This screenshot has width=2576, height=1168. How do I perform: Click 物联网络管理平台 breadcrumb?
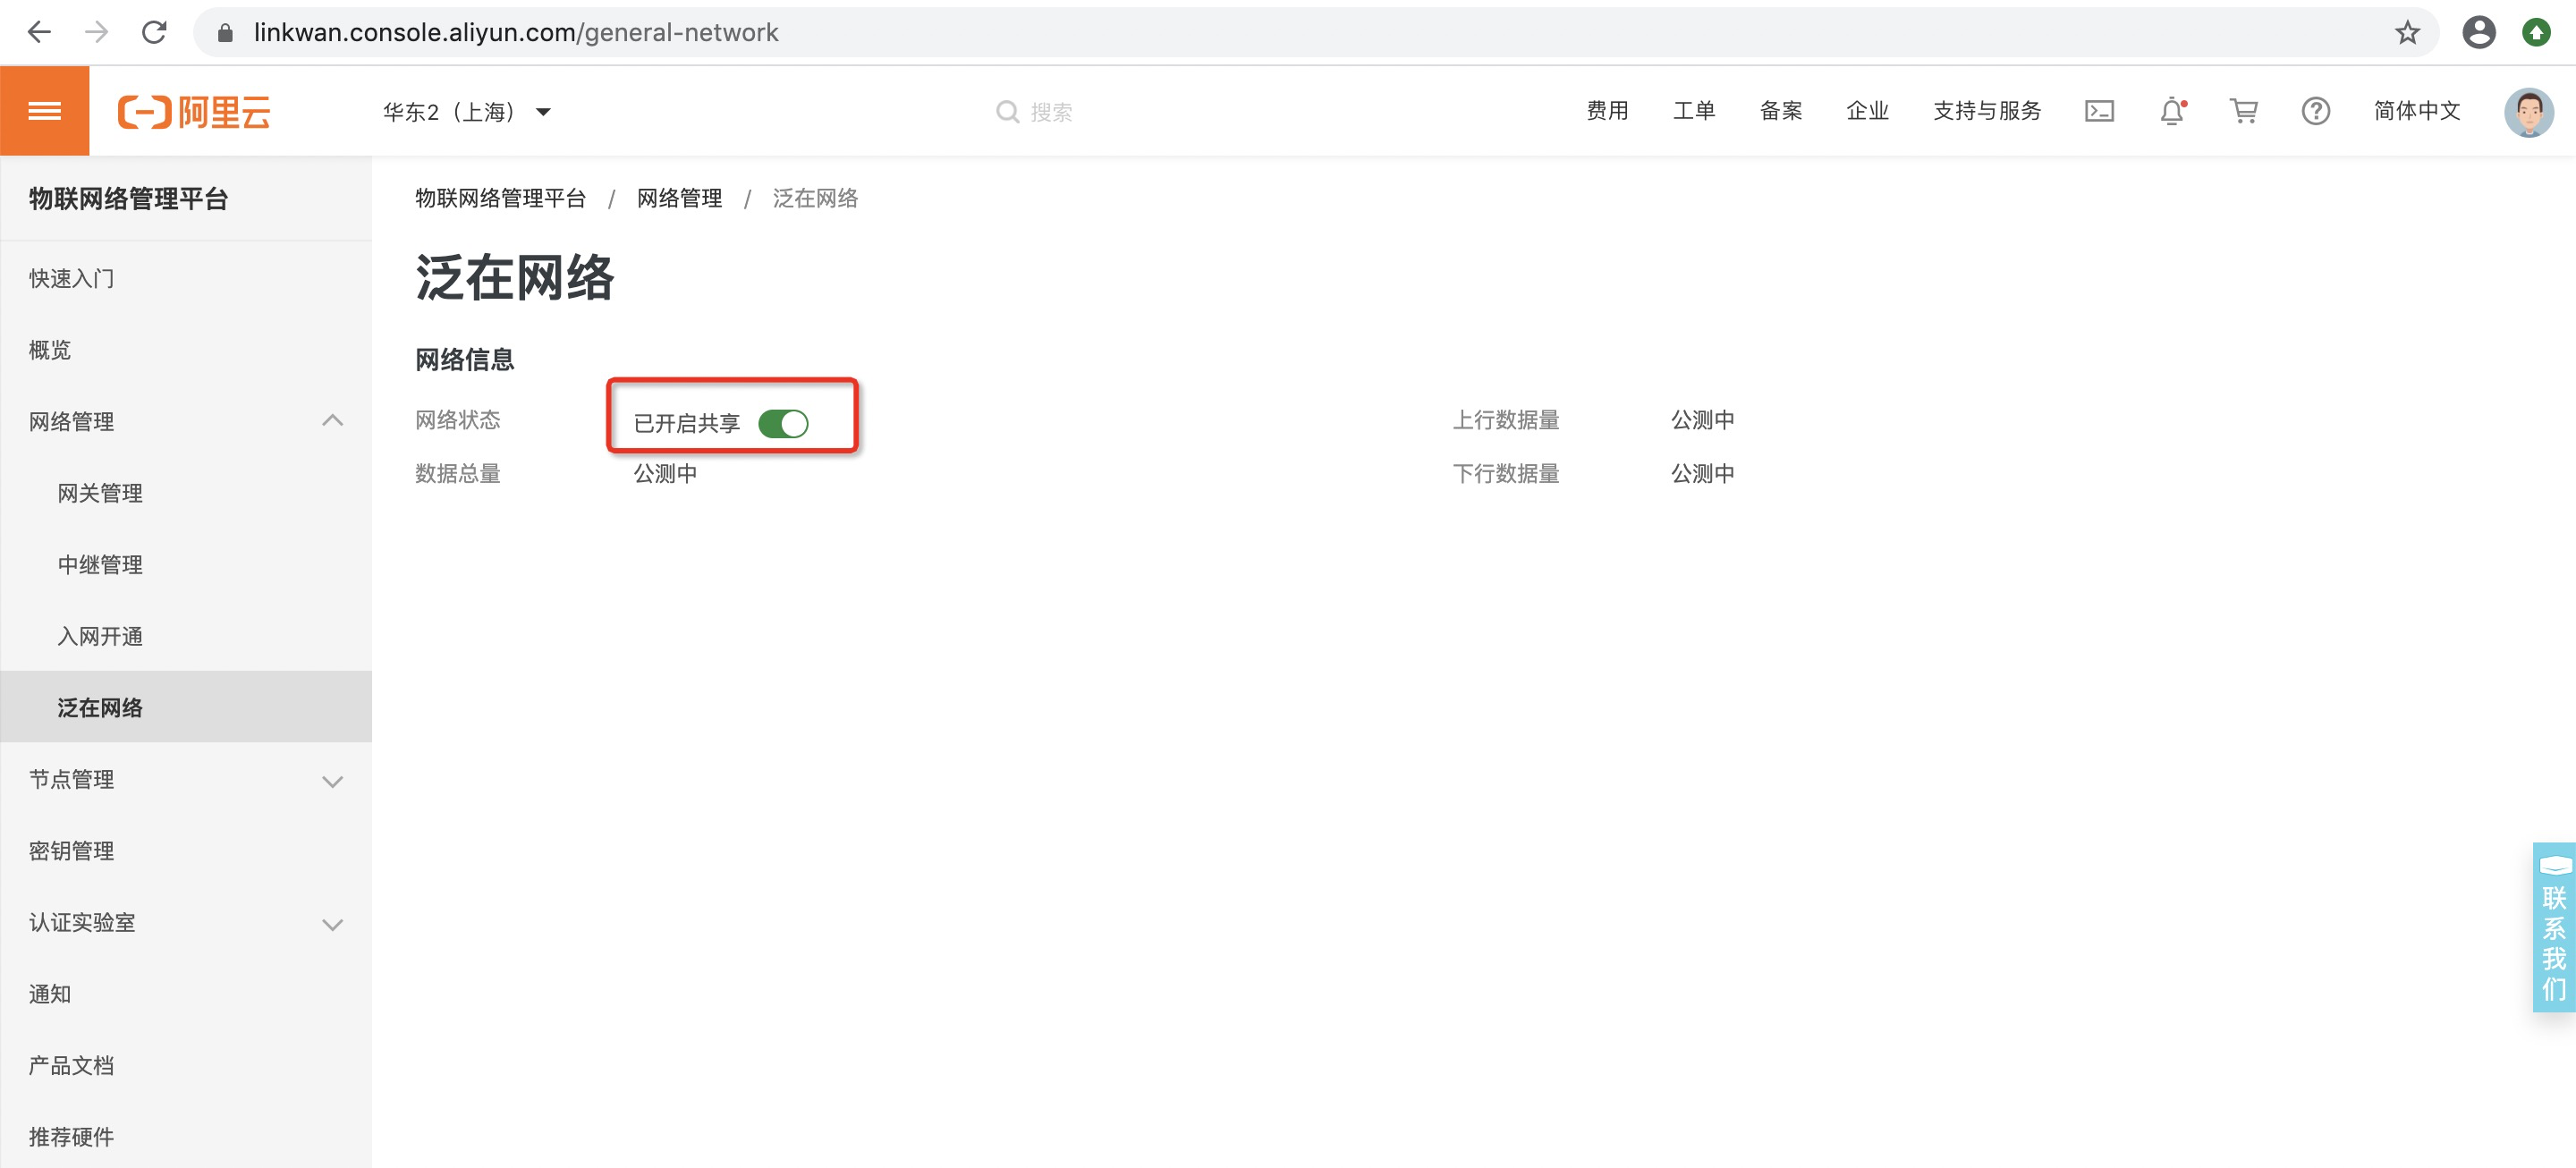(x=500, y=198)
